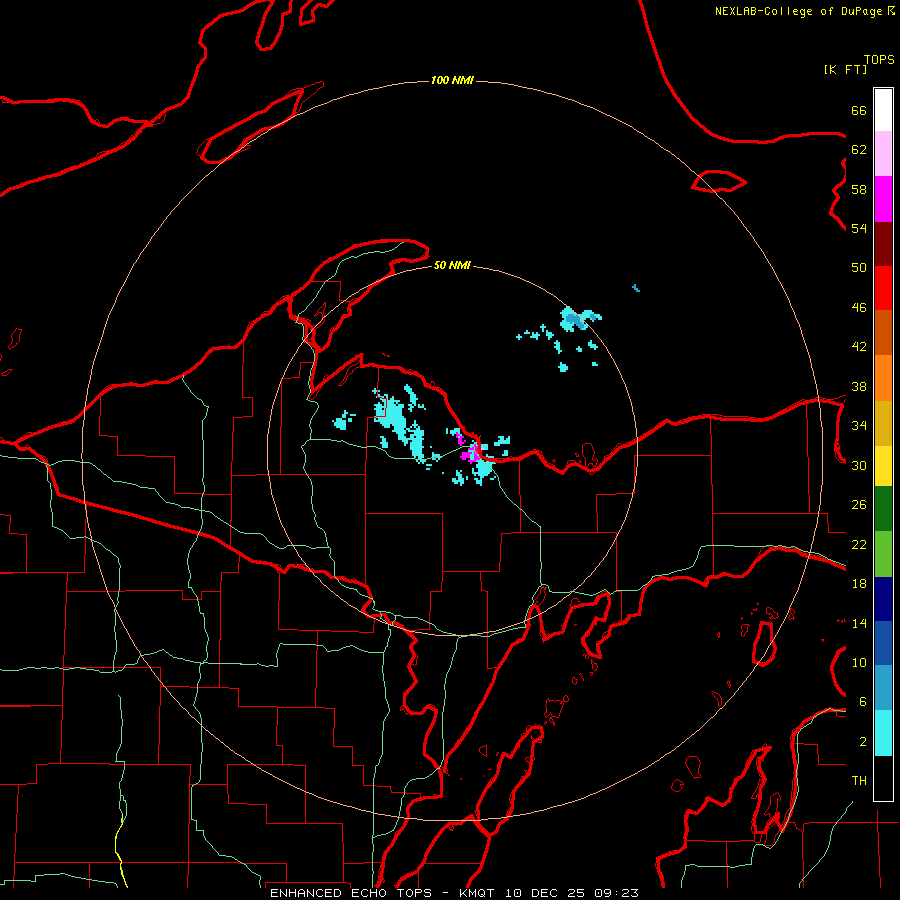900x900 pixels.
Task: Click the navy 14-18 kft legend swatch
Action: point(883,599)
